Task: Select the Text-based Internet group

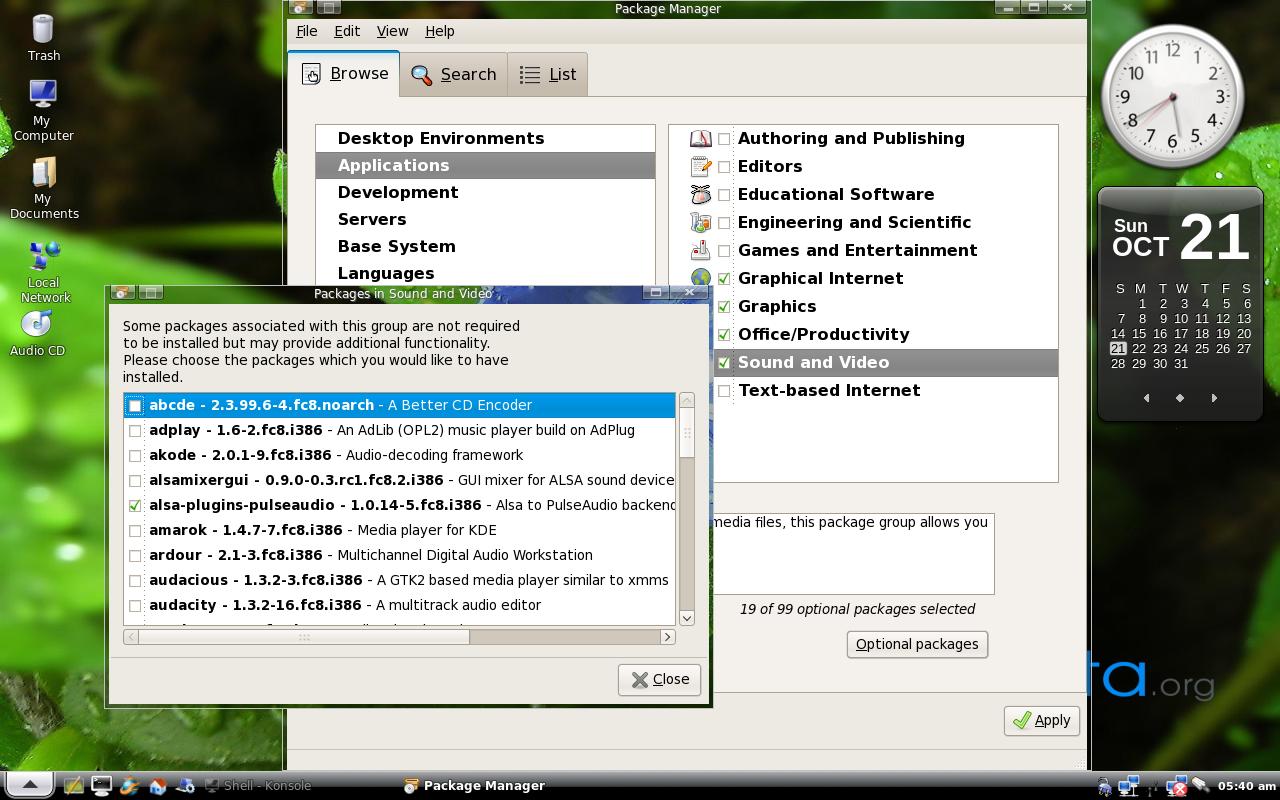Action: (829, 391)
